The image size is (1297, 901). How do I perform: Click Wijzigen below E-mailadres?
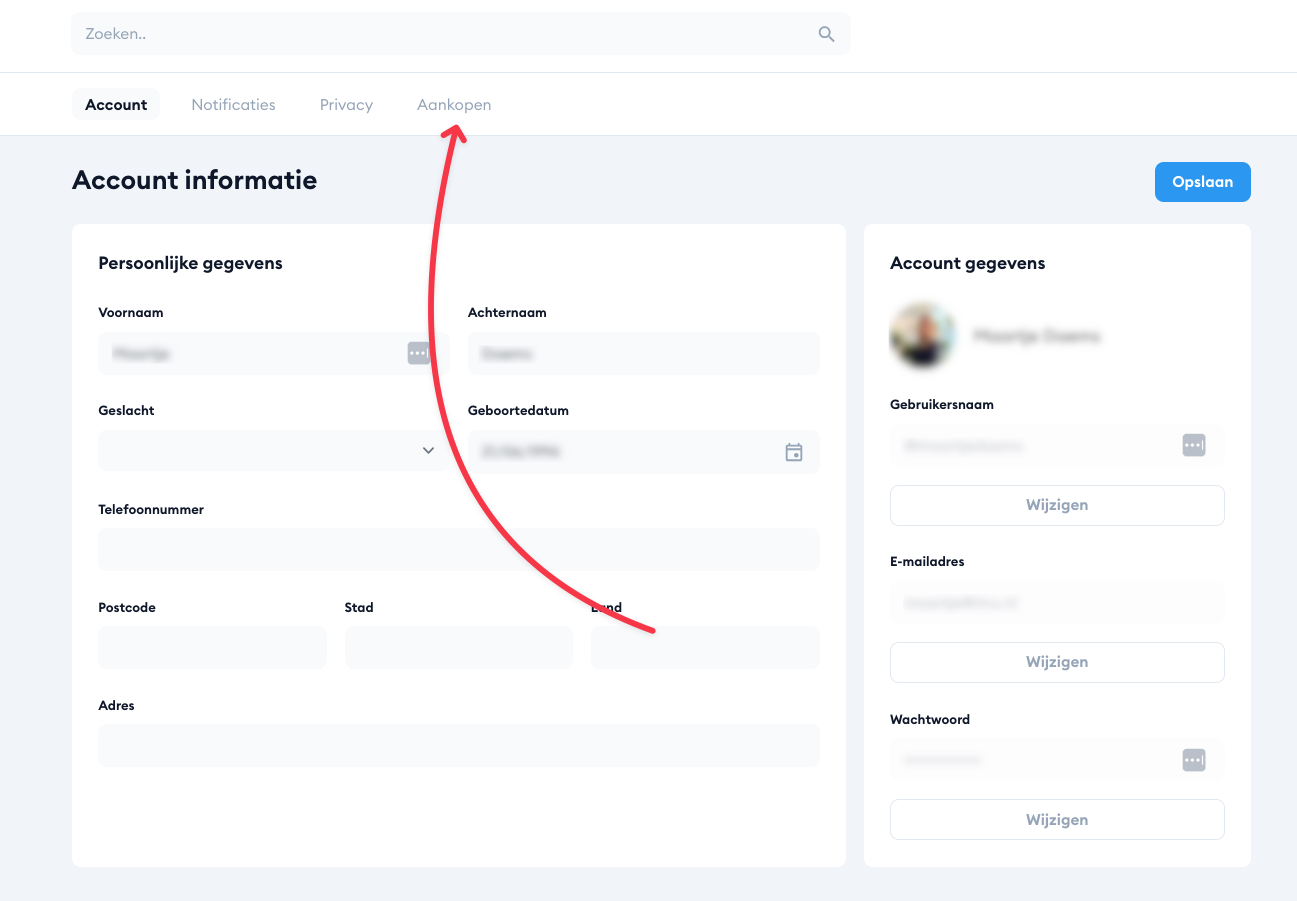[1056, 662]
